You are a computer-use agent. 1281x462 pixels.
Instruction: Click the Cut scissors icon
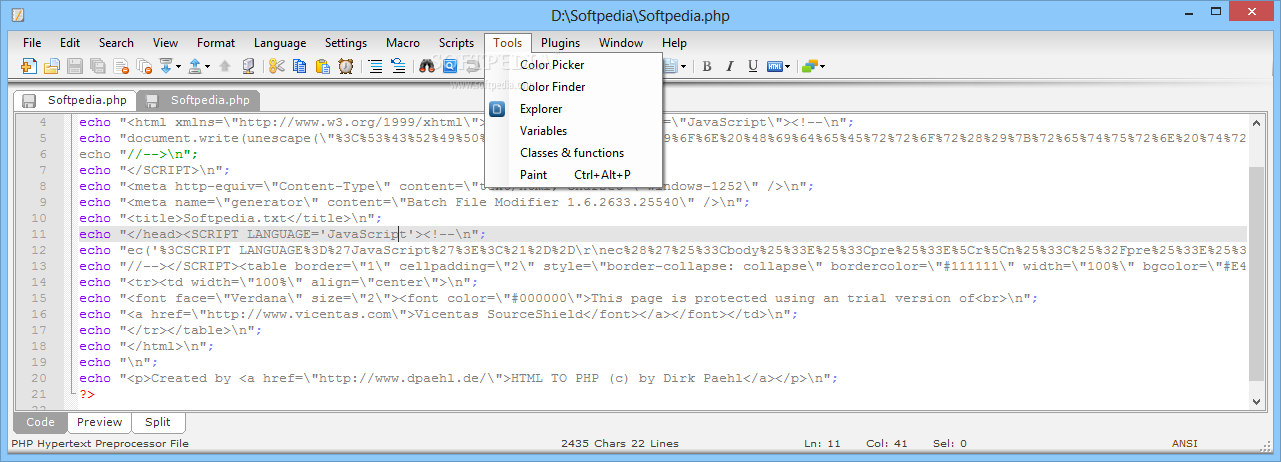(x=277, y=66)
